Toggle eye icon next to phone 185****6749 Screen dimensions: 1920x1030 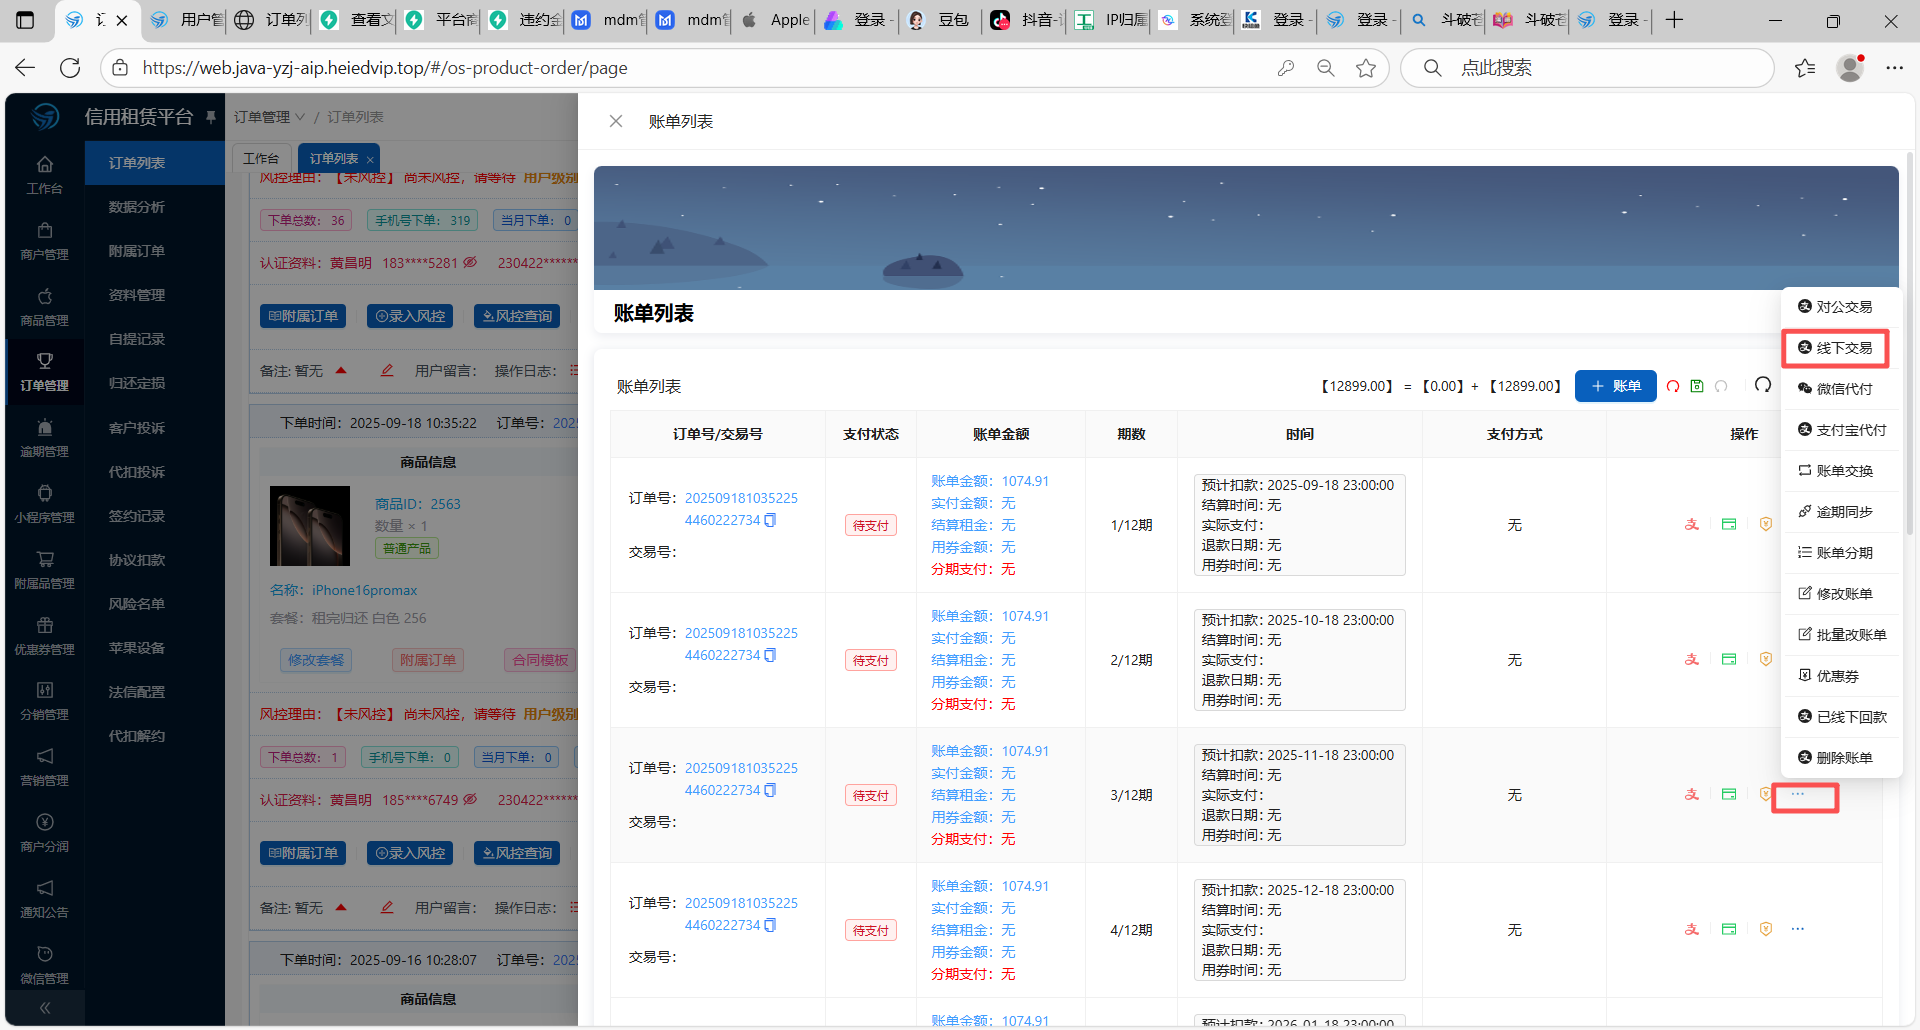tap(470, 800)
